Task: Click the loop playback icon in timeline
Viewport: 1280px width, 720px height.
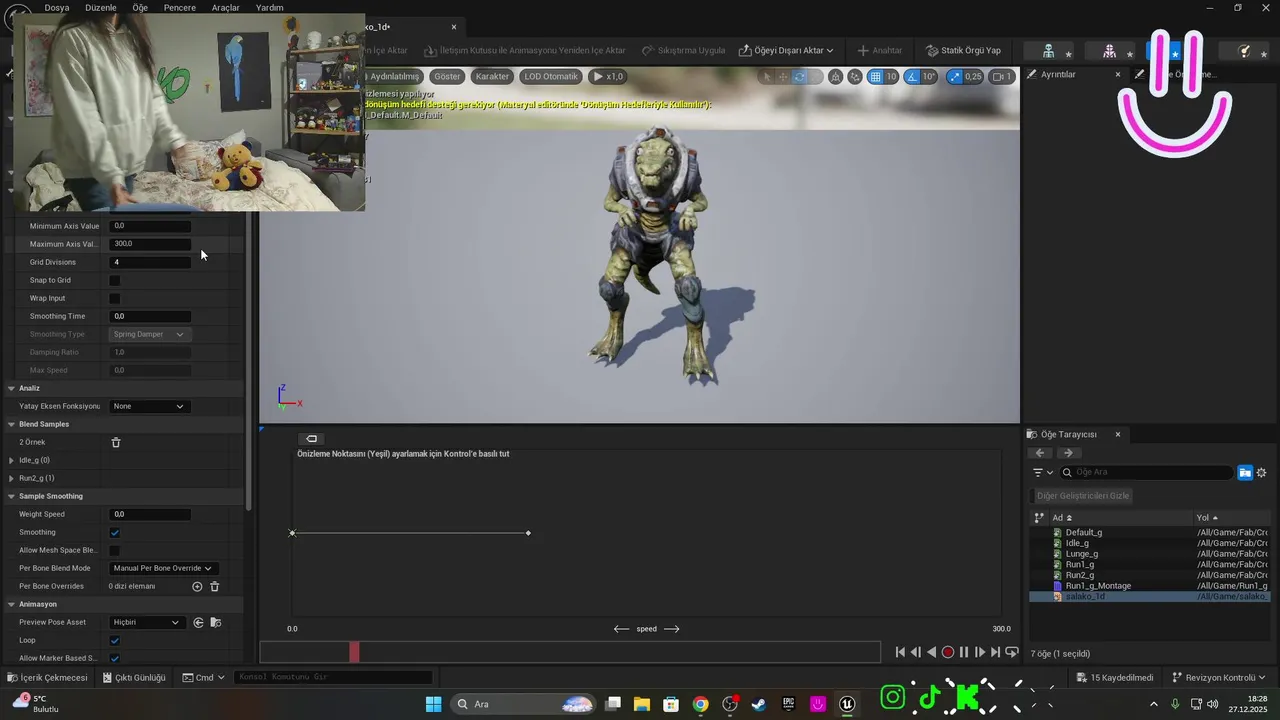Action: tap(1011, 652)
